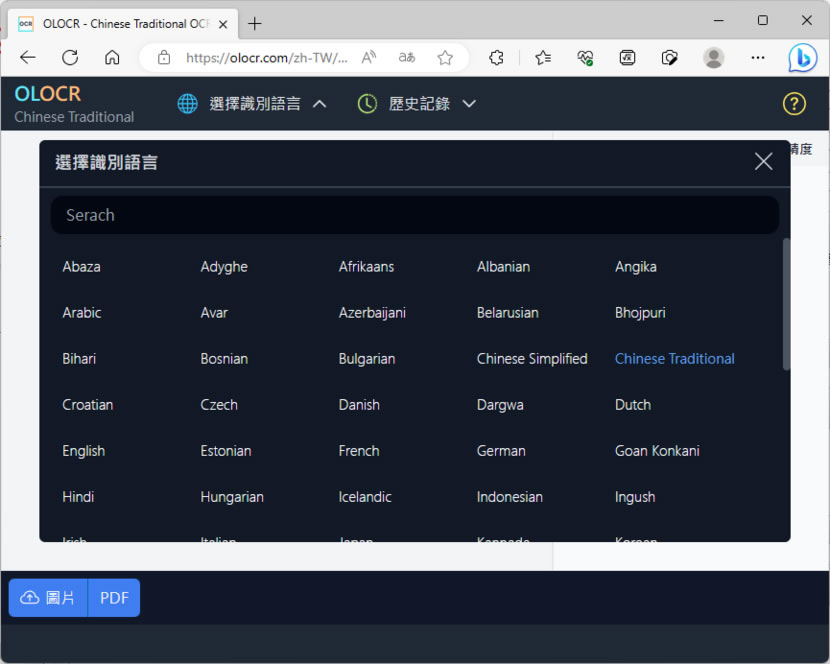Open a new browser tab
This screenshot has height=664, width=830.
point(255,23)
